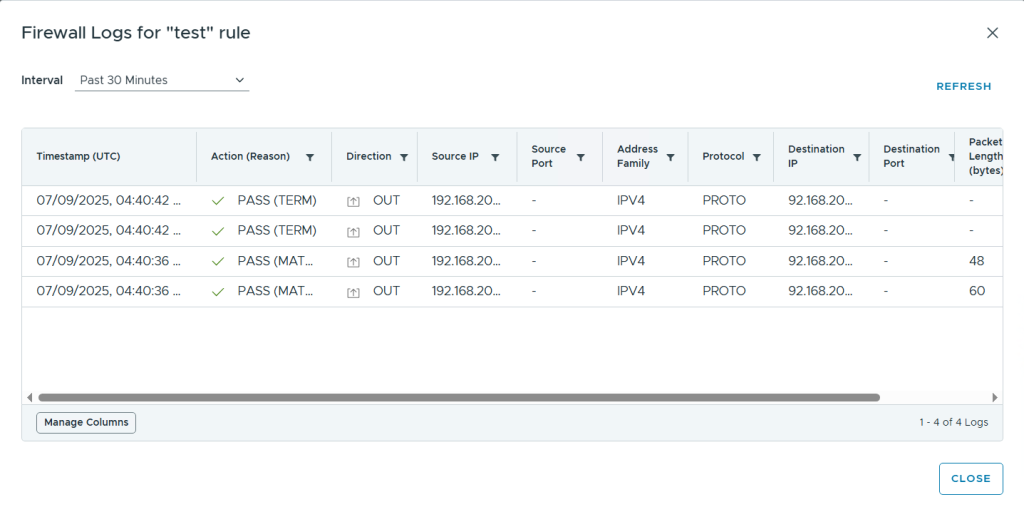Image resolution: width=1024 pixels, height=512 pixels.
Task: Open the Direction column filter
Action: pos(404,157)
